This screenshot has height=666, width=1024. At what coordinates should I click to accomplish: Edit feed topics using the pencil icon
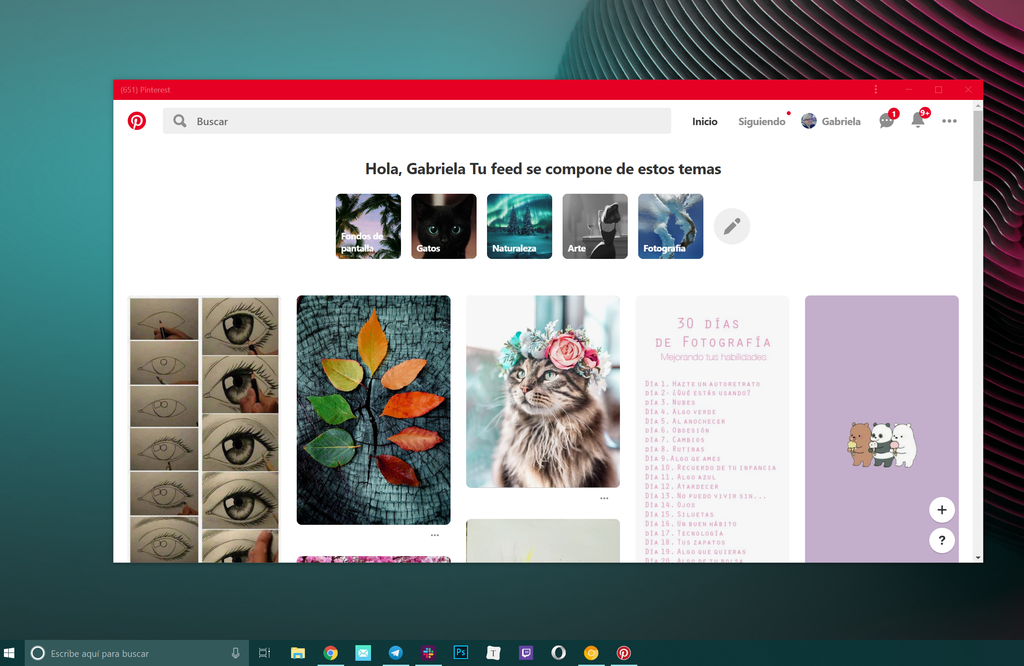731,226
